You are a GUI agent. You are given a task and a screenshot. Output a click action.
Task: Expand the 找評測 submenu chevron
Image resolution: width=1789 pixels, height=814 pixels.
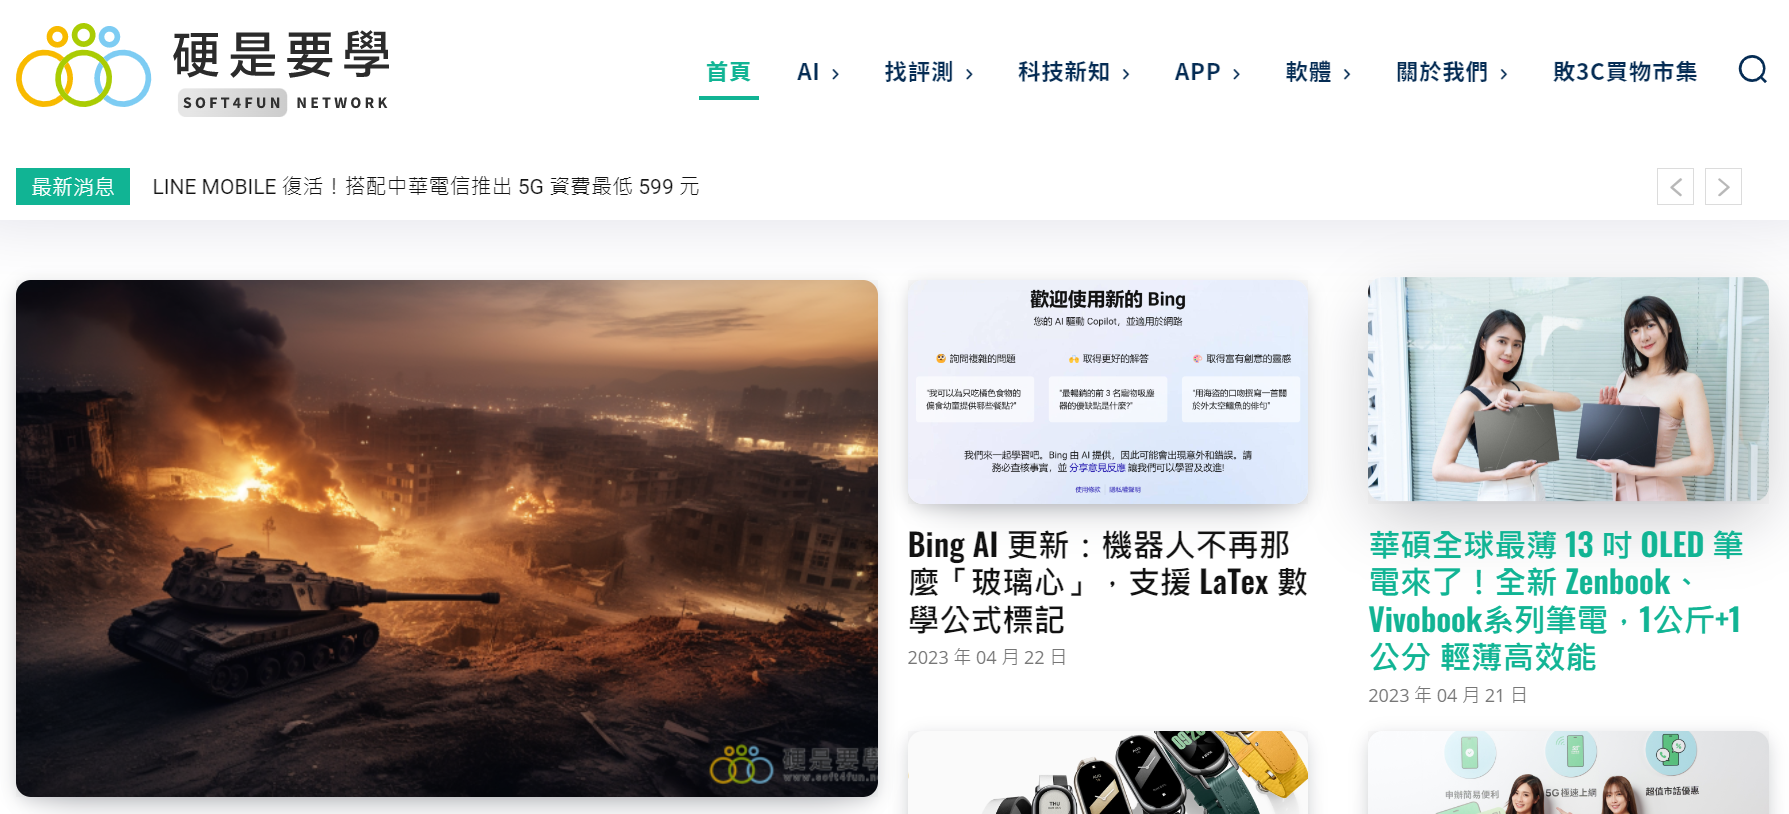pyautogui.click(x=969, y=74)
